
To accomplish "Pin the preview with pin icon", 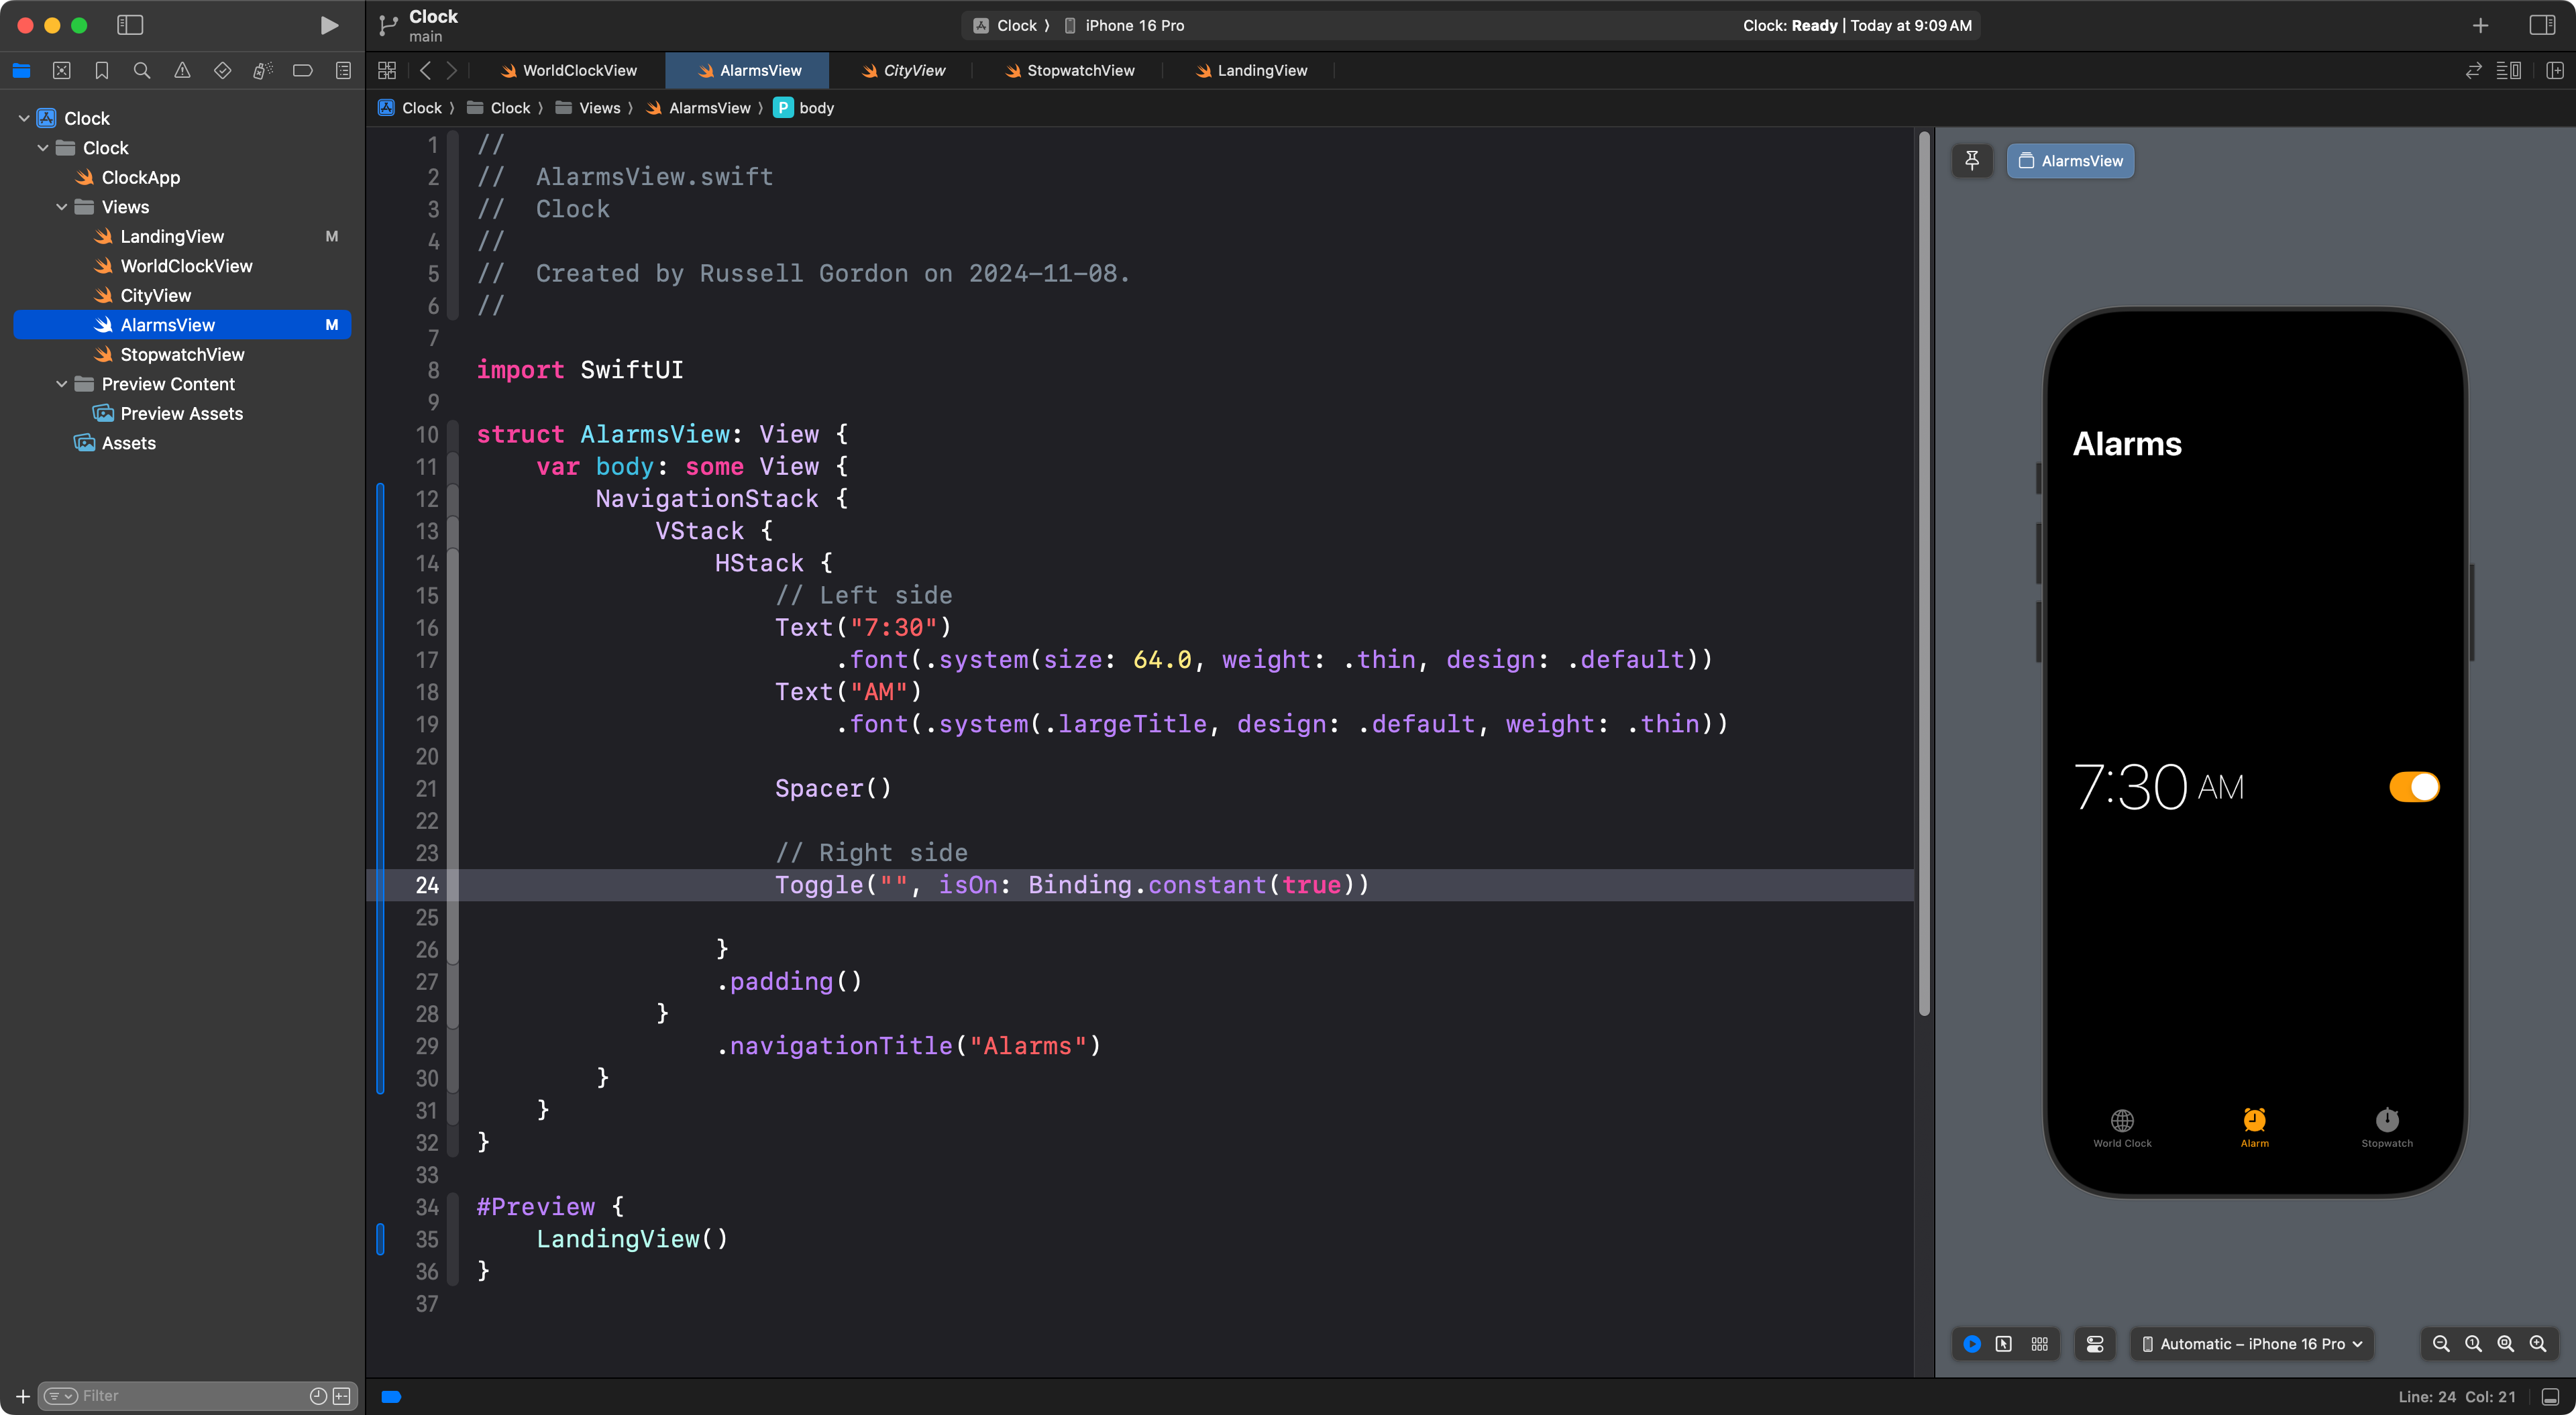I will tap(1972, 160).
